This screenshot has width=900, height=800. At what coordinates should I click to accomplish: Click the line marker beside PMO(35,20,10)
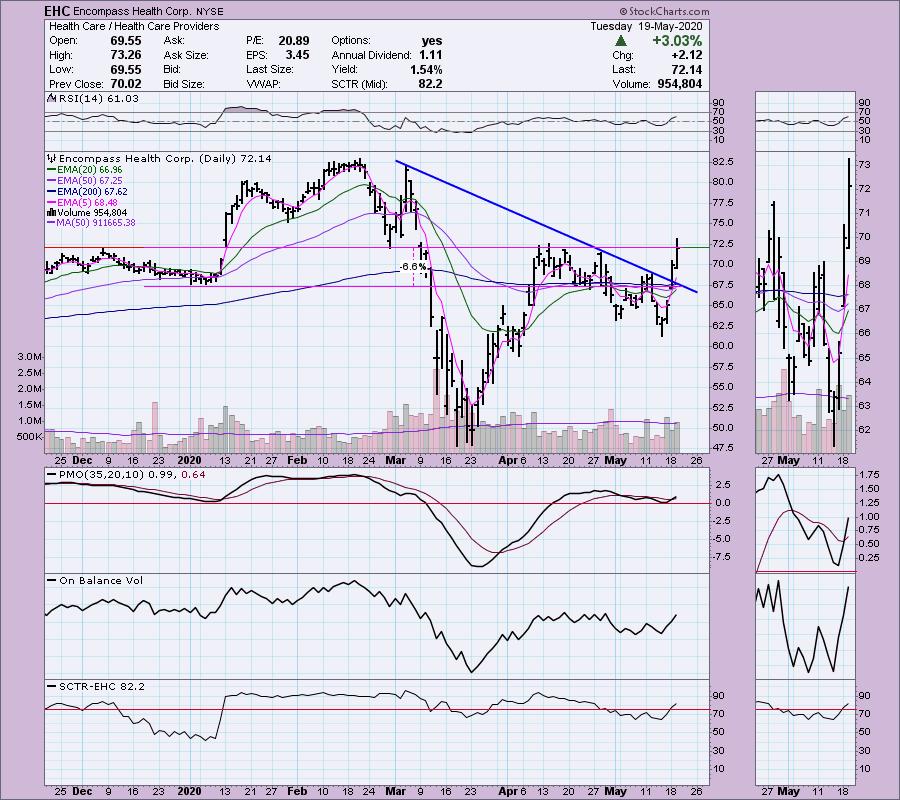coord(52,475)
